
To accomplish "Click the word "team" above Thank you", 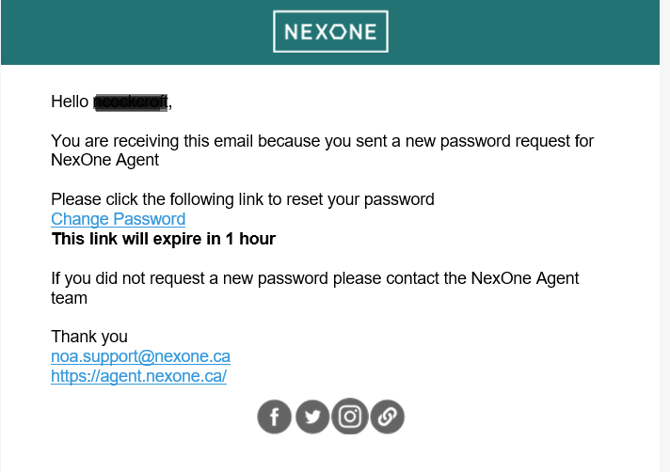I will pos(69,298).
